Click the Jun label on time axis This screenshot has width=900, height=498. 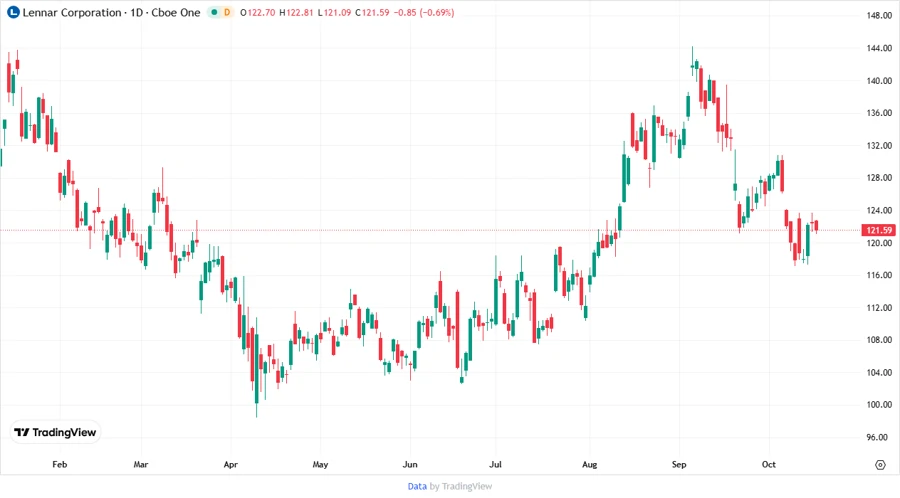pos(410,465)
